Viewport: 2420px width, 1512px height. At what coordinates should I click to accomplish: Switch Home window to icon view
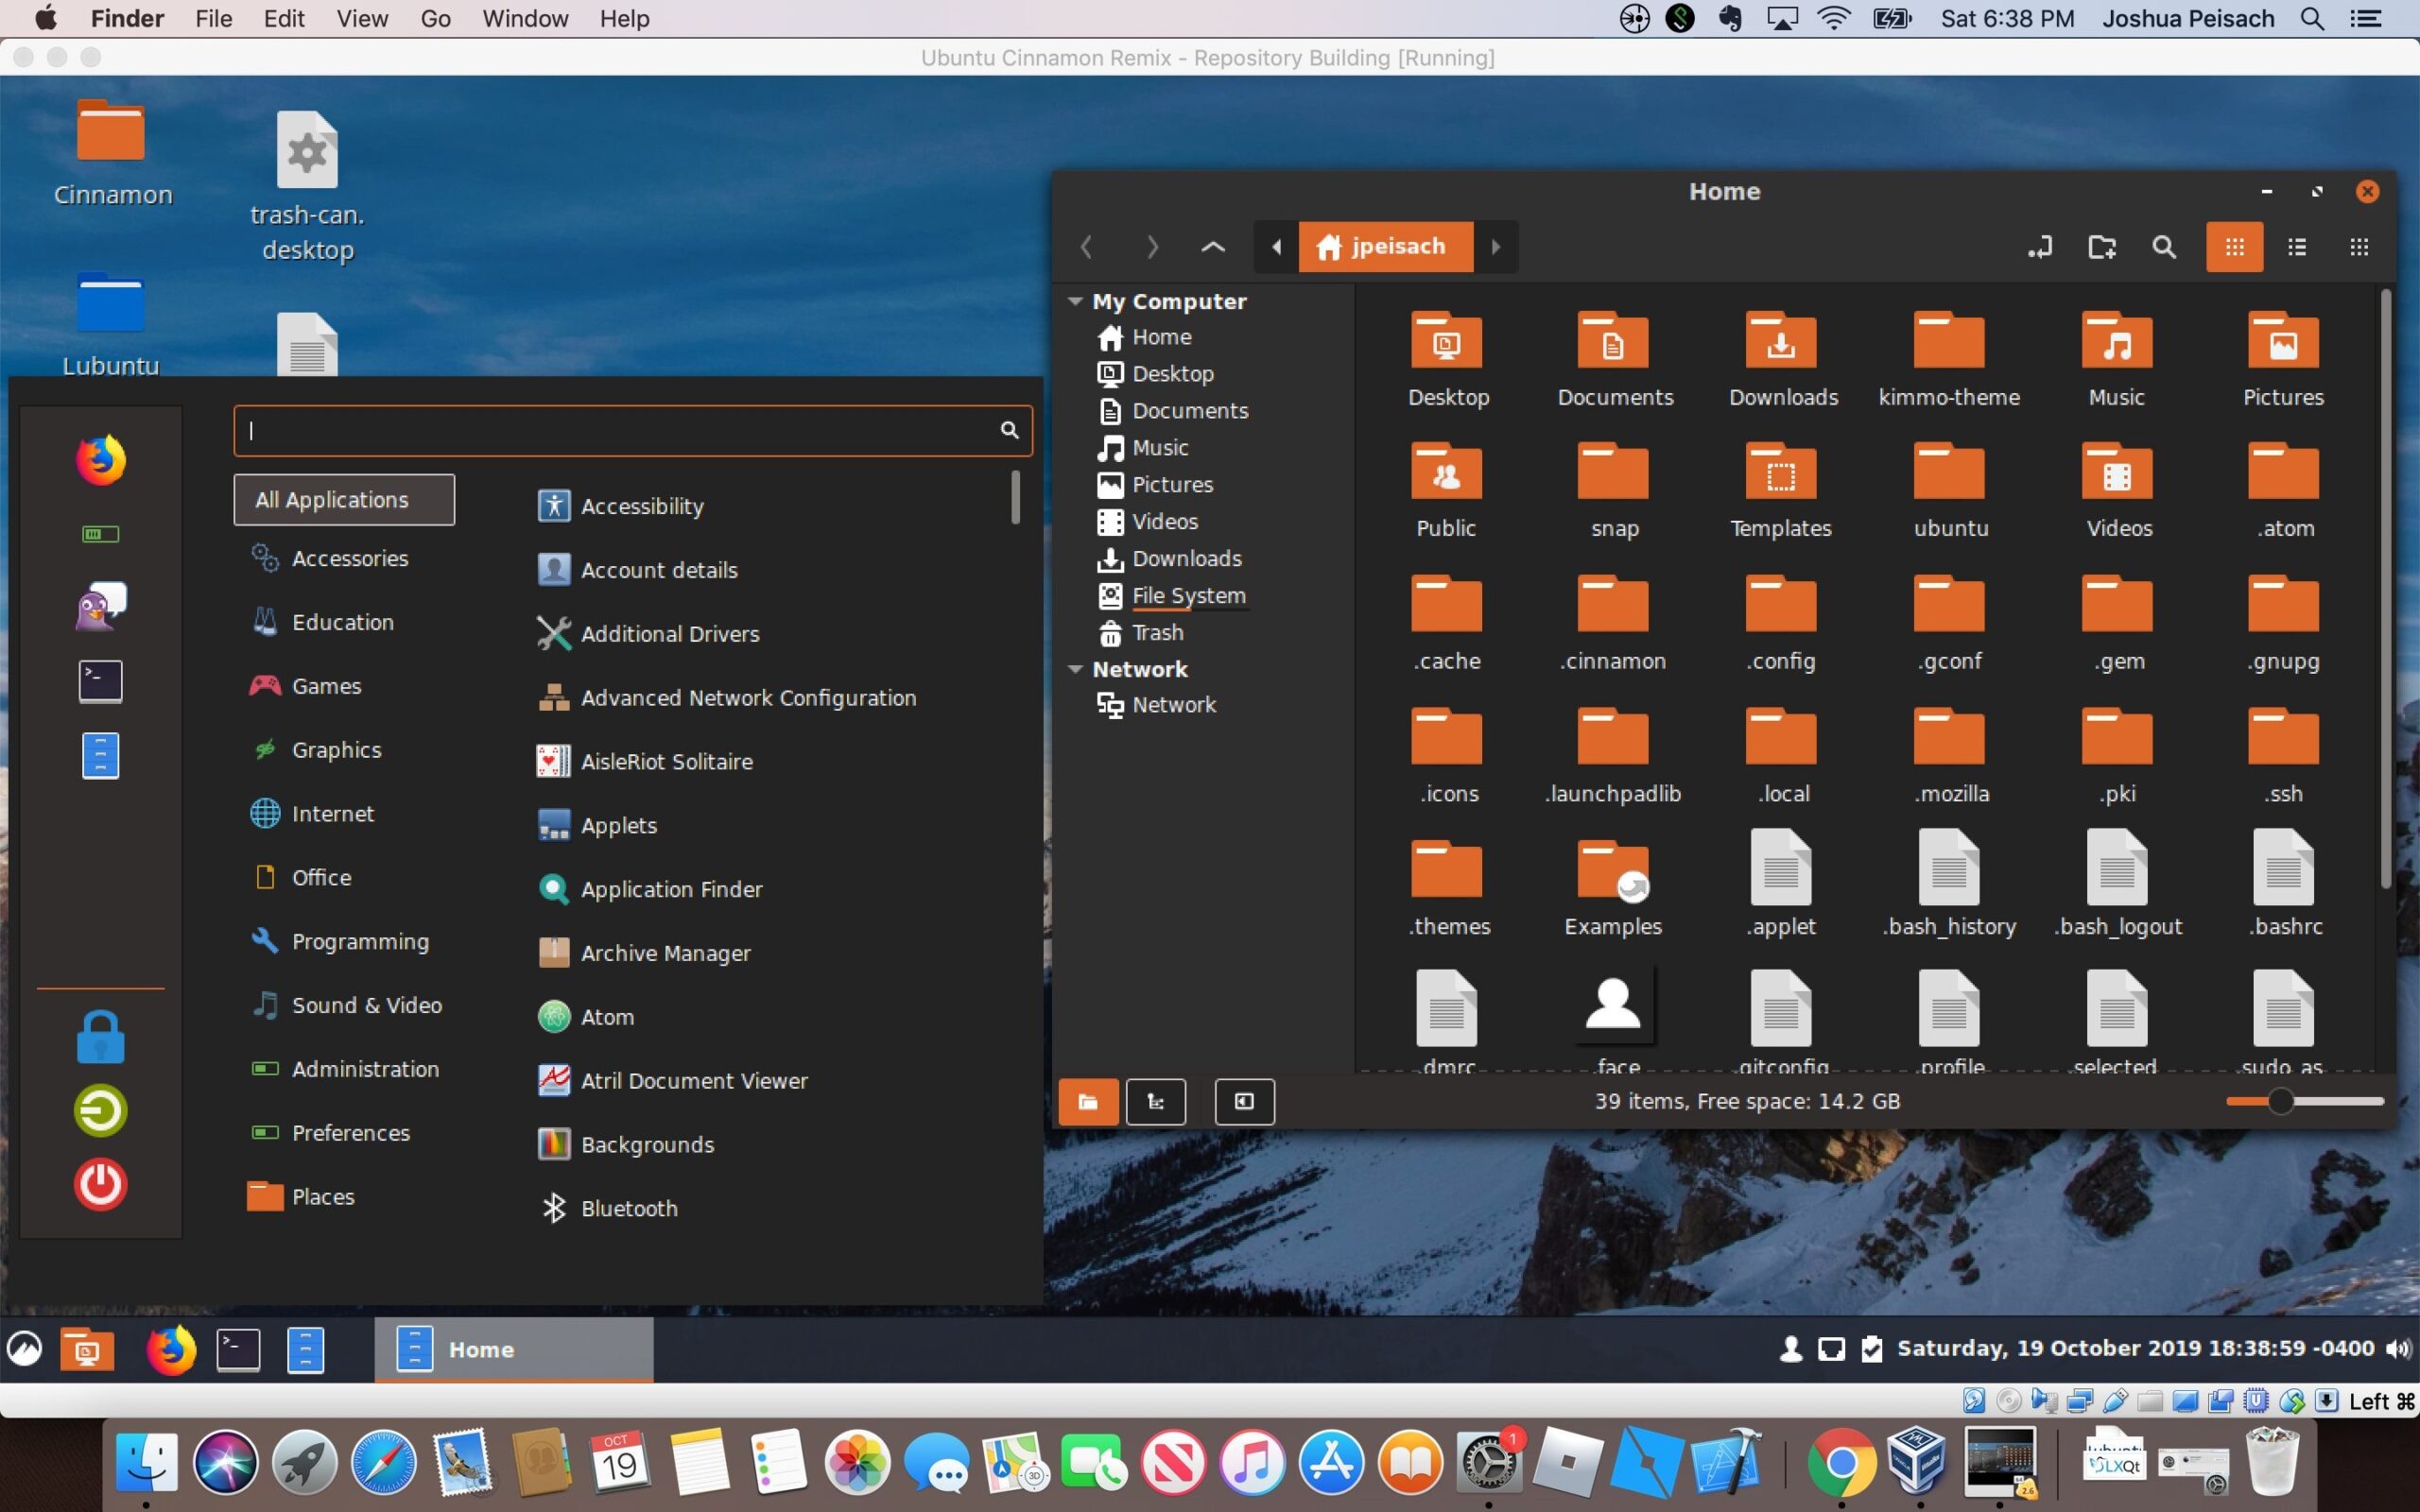(2235, 247)
